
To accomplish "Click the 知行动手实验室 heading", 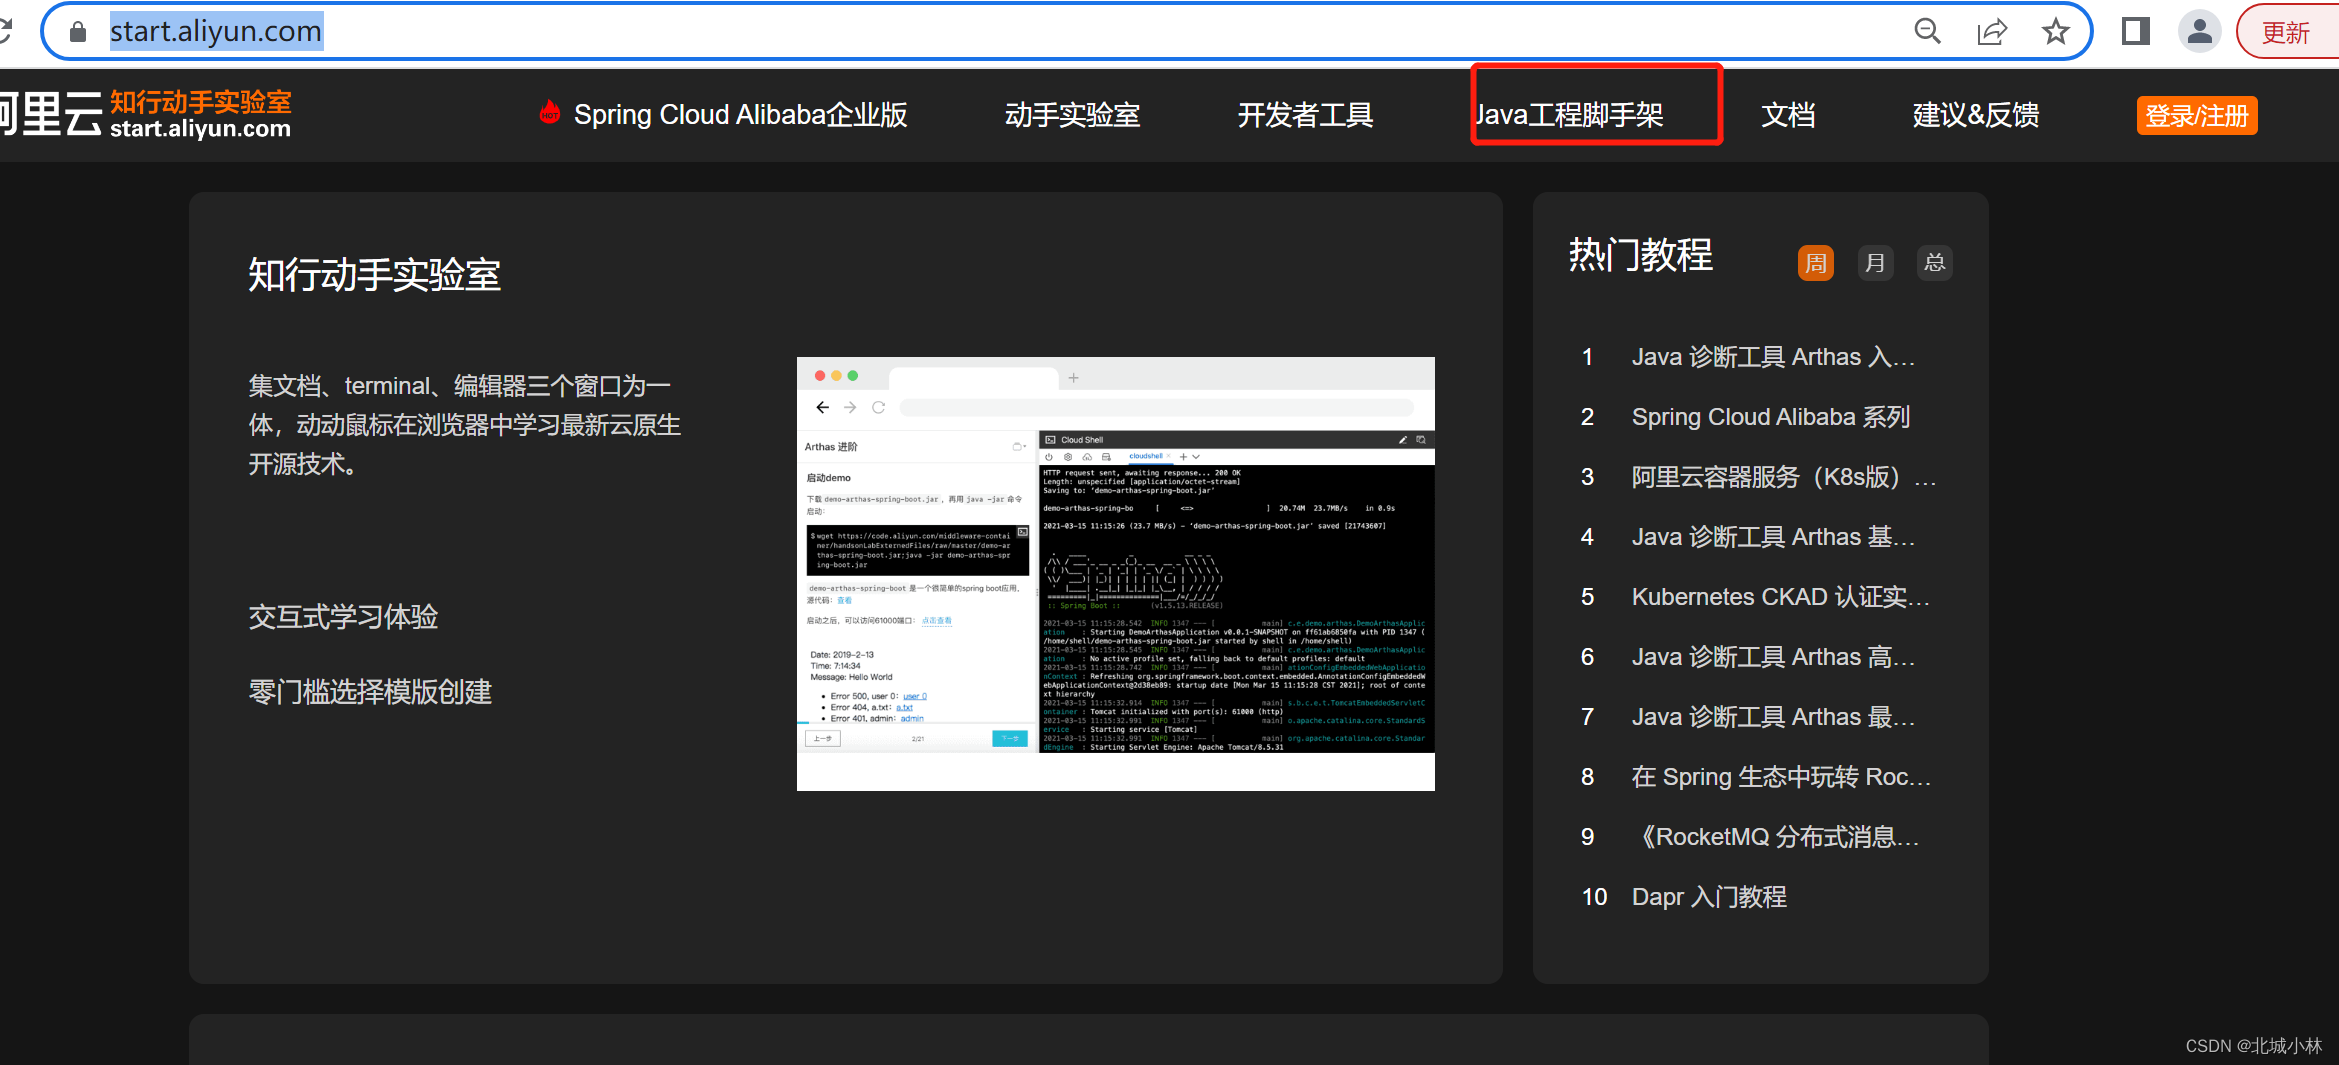I will point(374,274).
